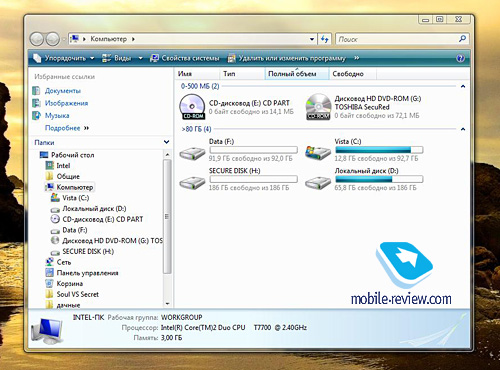Select the Data (F:) drive icon

(x=192, y=153)
